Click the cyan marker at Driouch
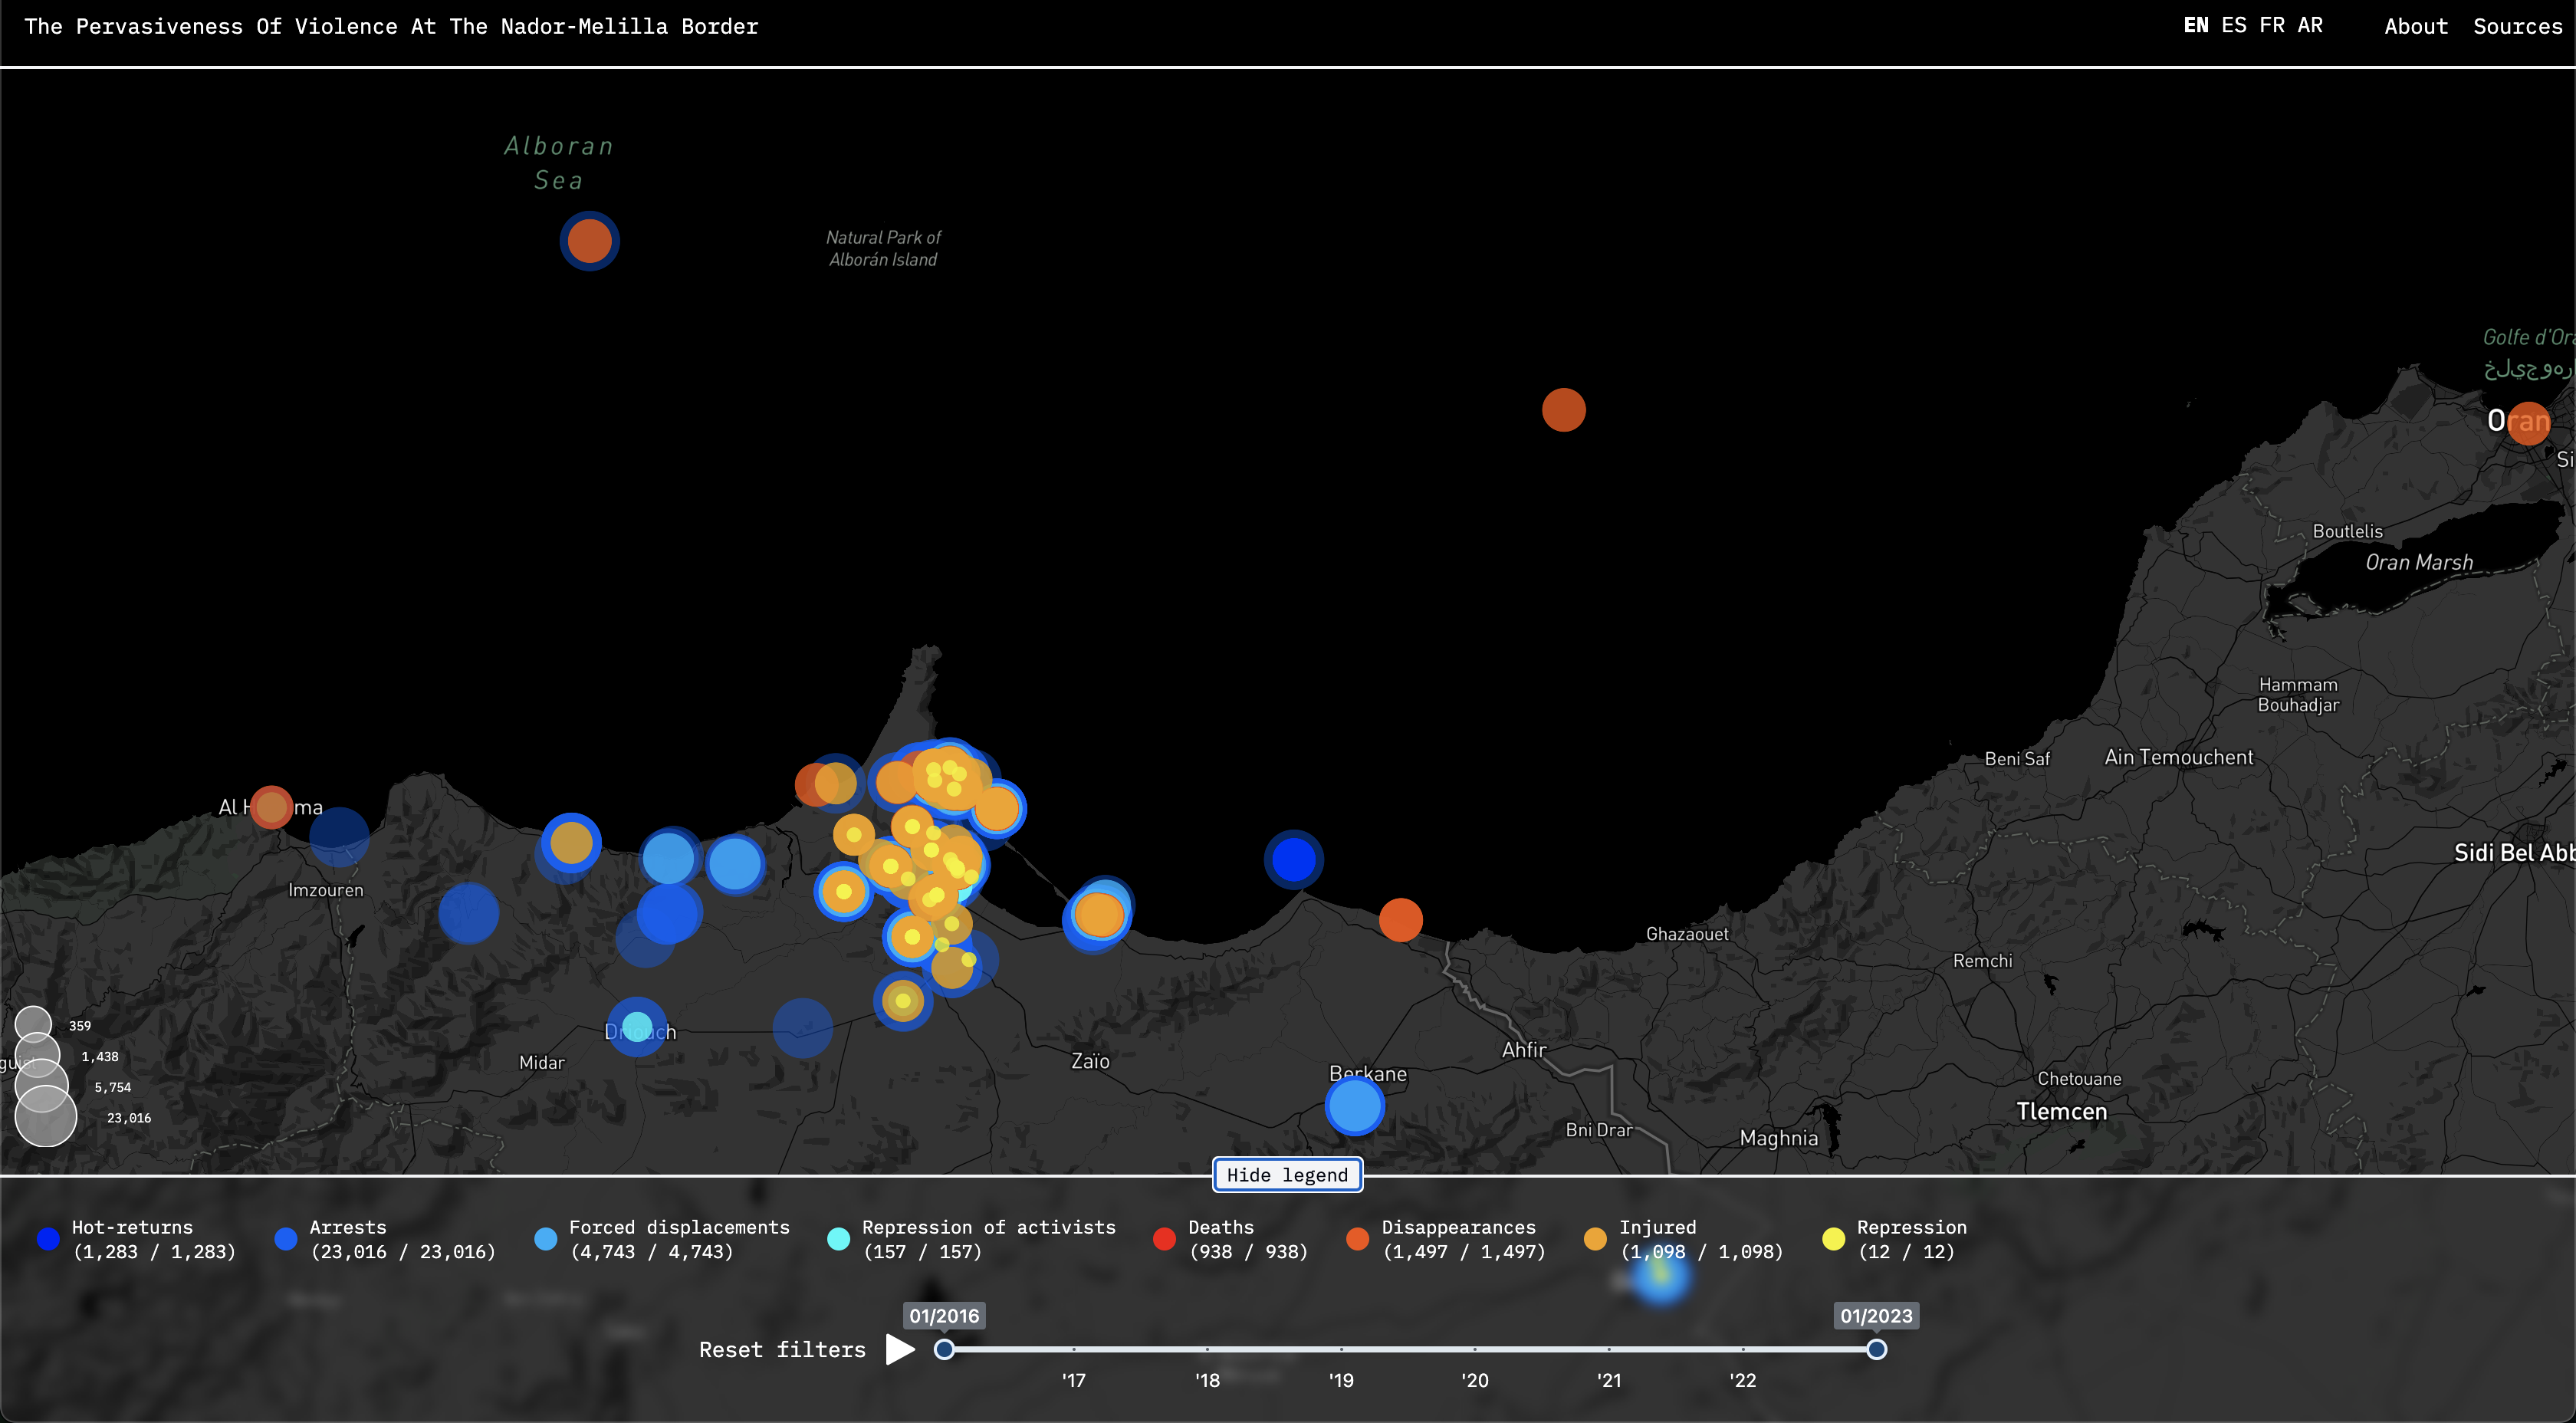 [x=636, y=1027]
